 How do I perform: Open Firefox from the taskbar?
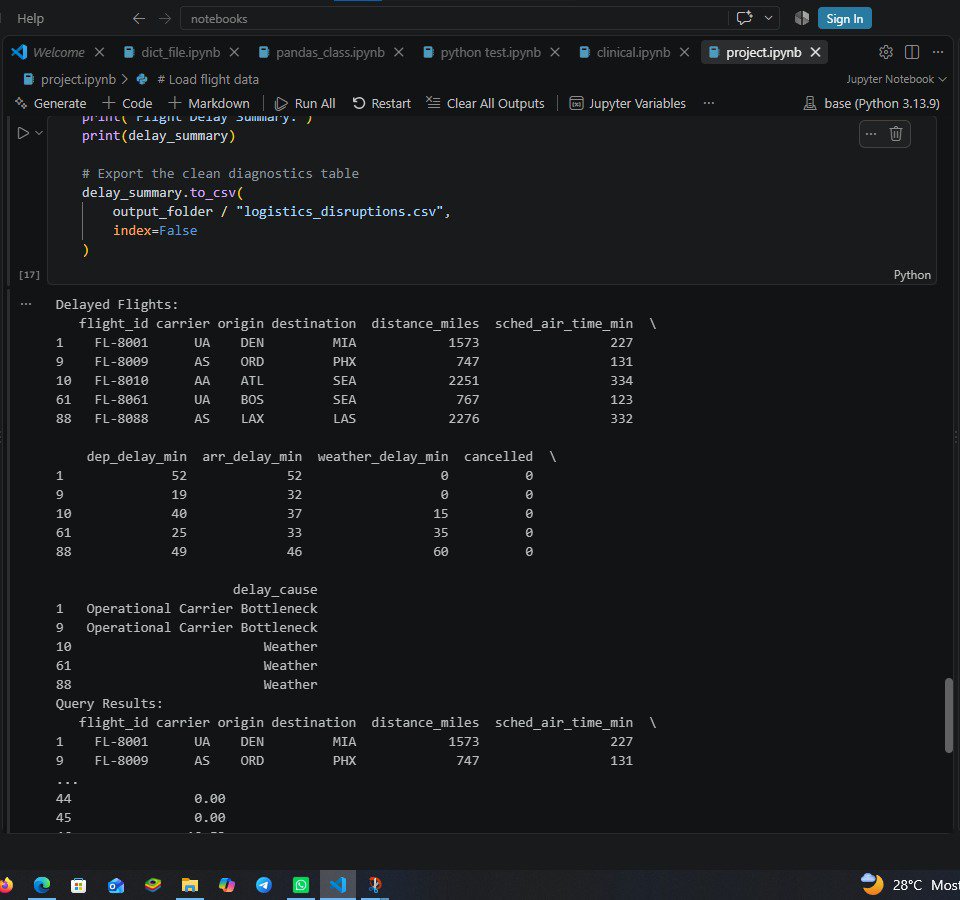click(x=6, y=885)
